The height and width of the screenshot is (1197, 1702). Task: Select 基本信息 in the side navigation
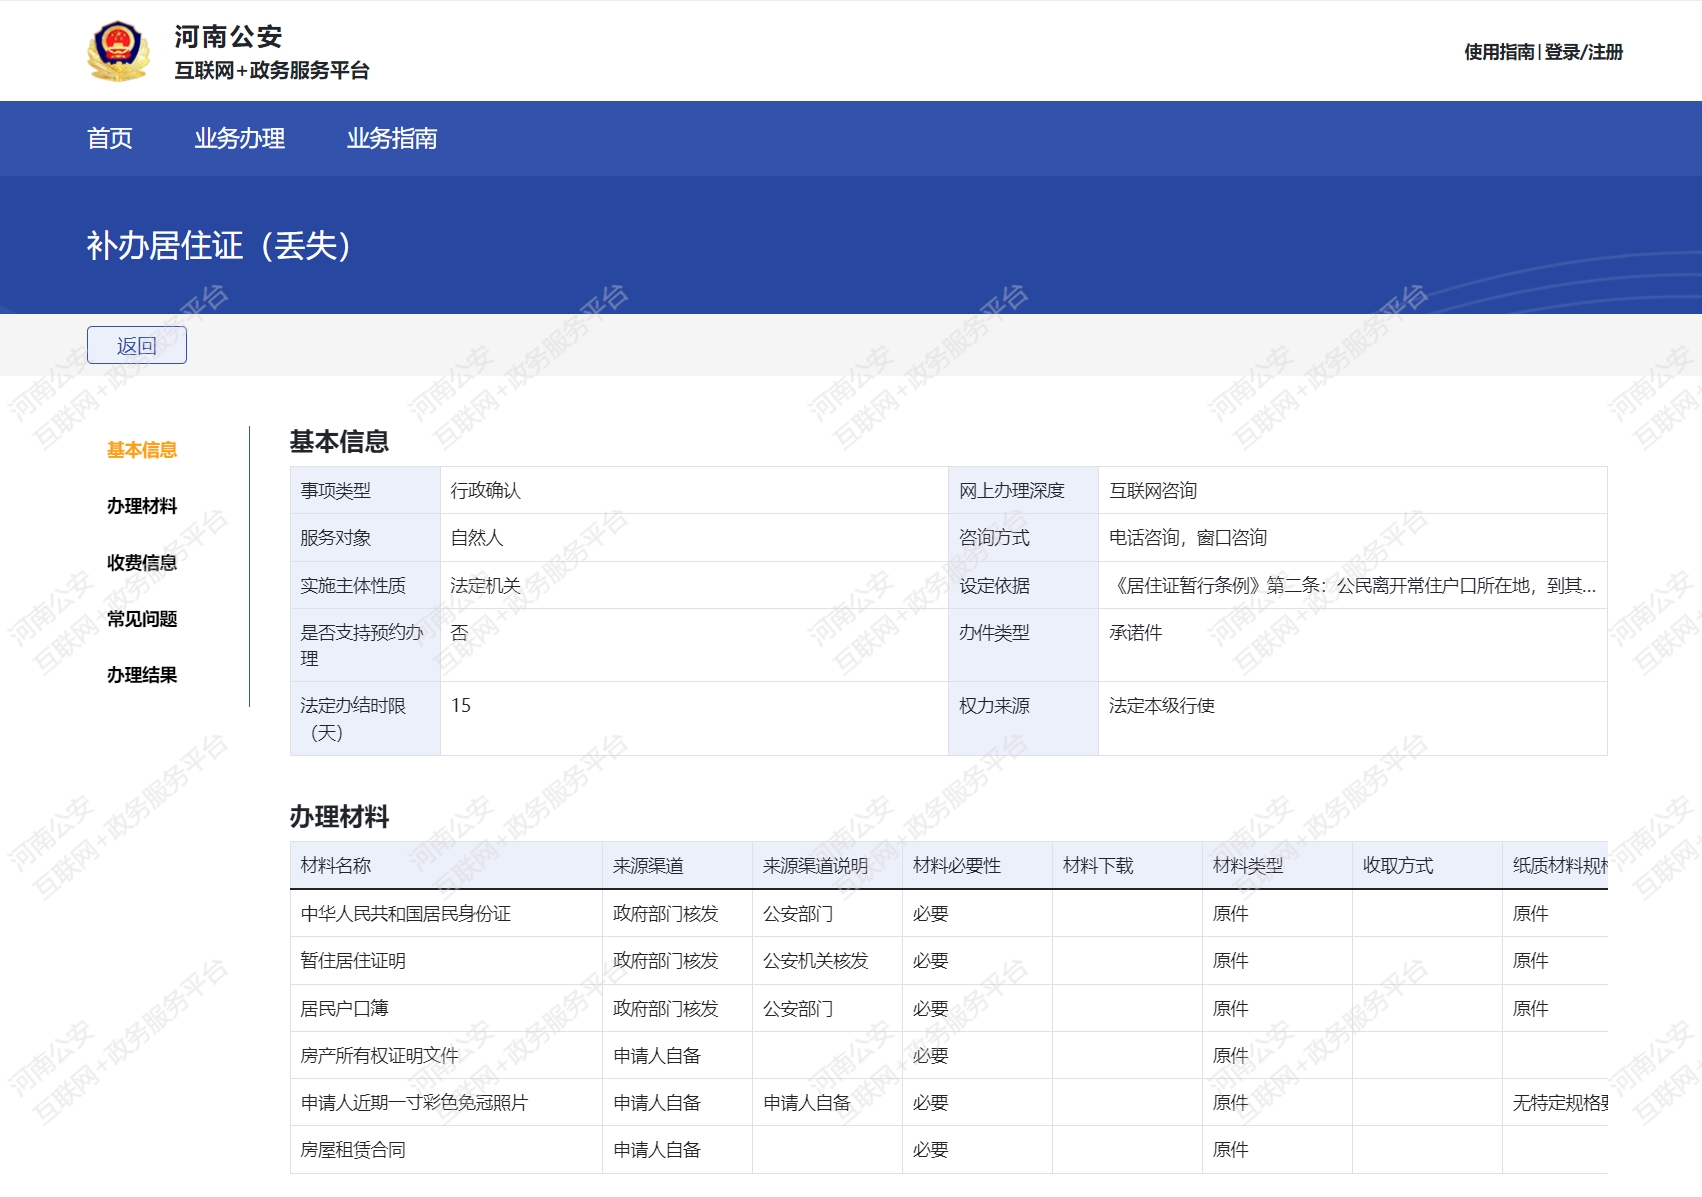click(x=142, y=450)
